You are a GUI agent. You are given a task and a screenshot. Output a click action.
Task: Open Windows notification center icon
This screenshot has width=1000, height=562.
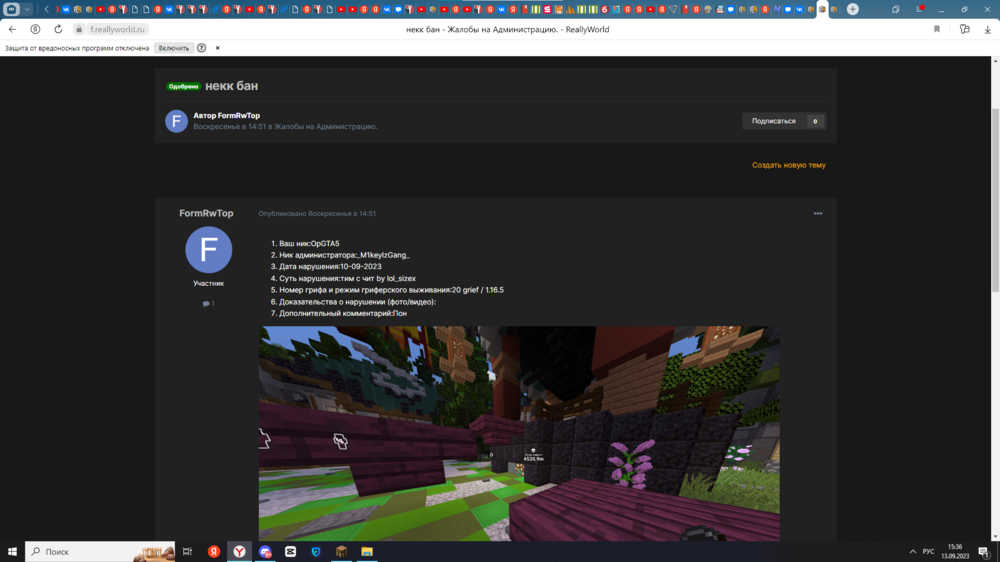[985, 552]
